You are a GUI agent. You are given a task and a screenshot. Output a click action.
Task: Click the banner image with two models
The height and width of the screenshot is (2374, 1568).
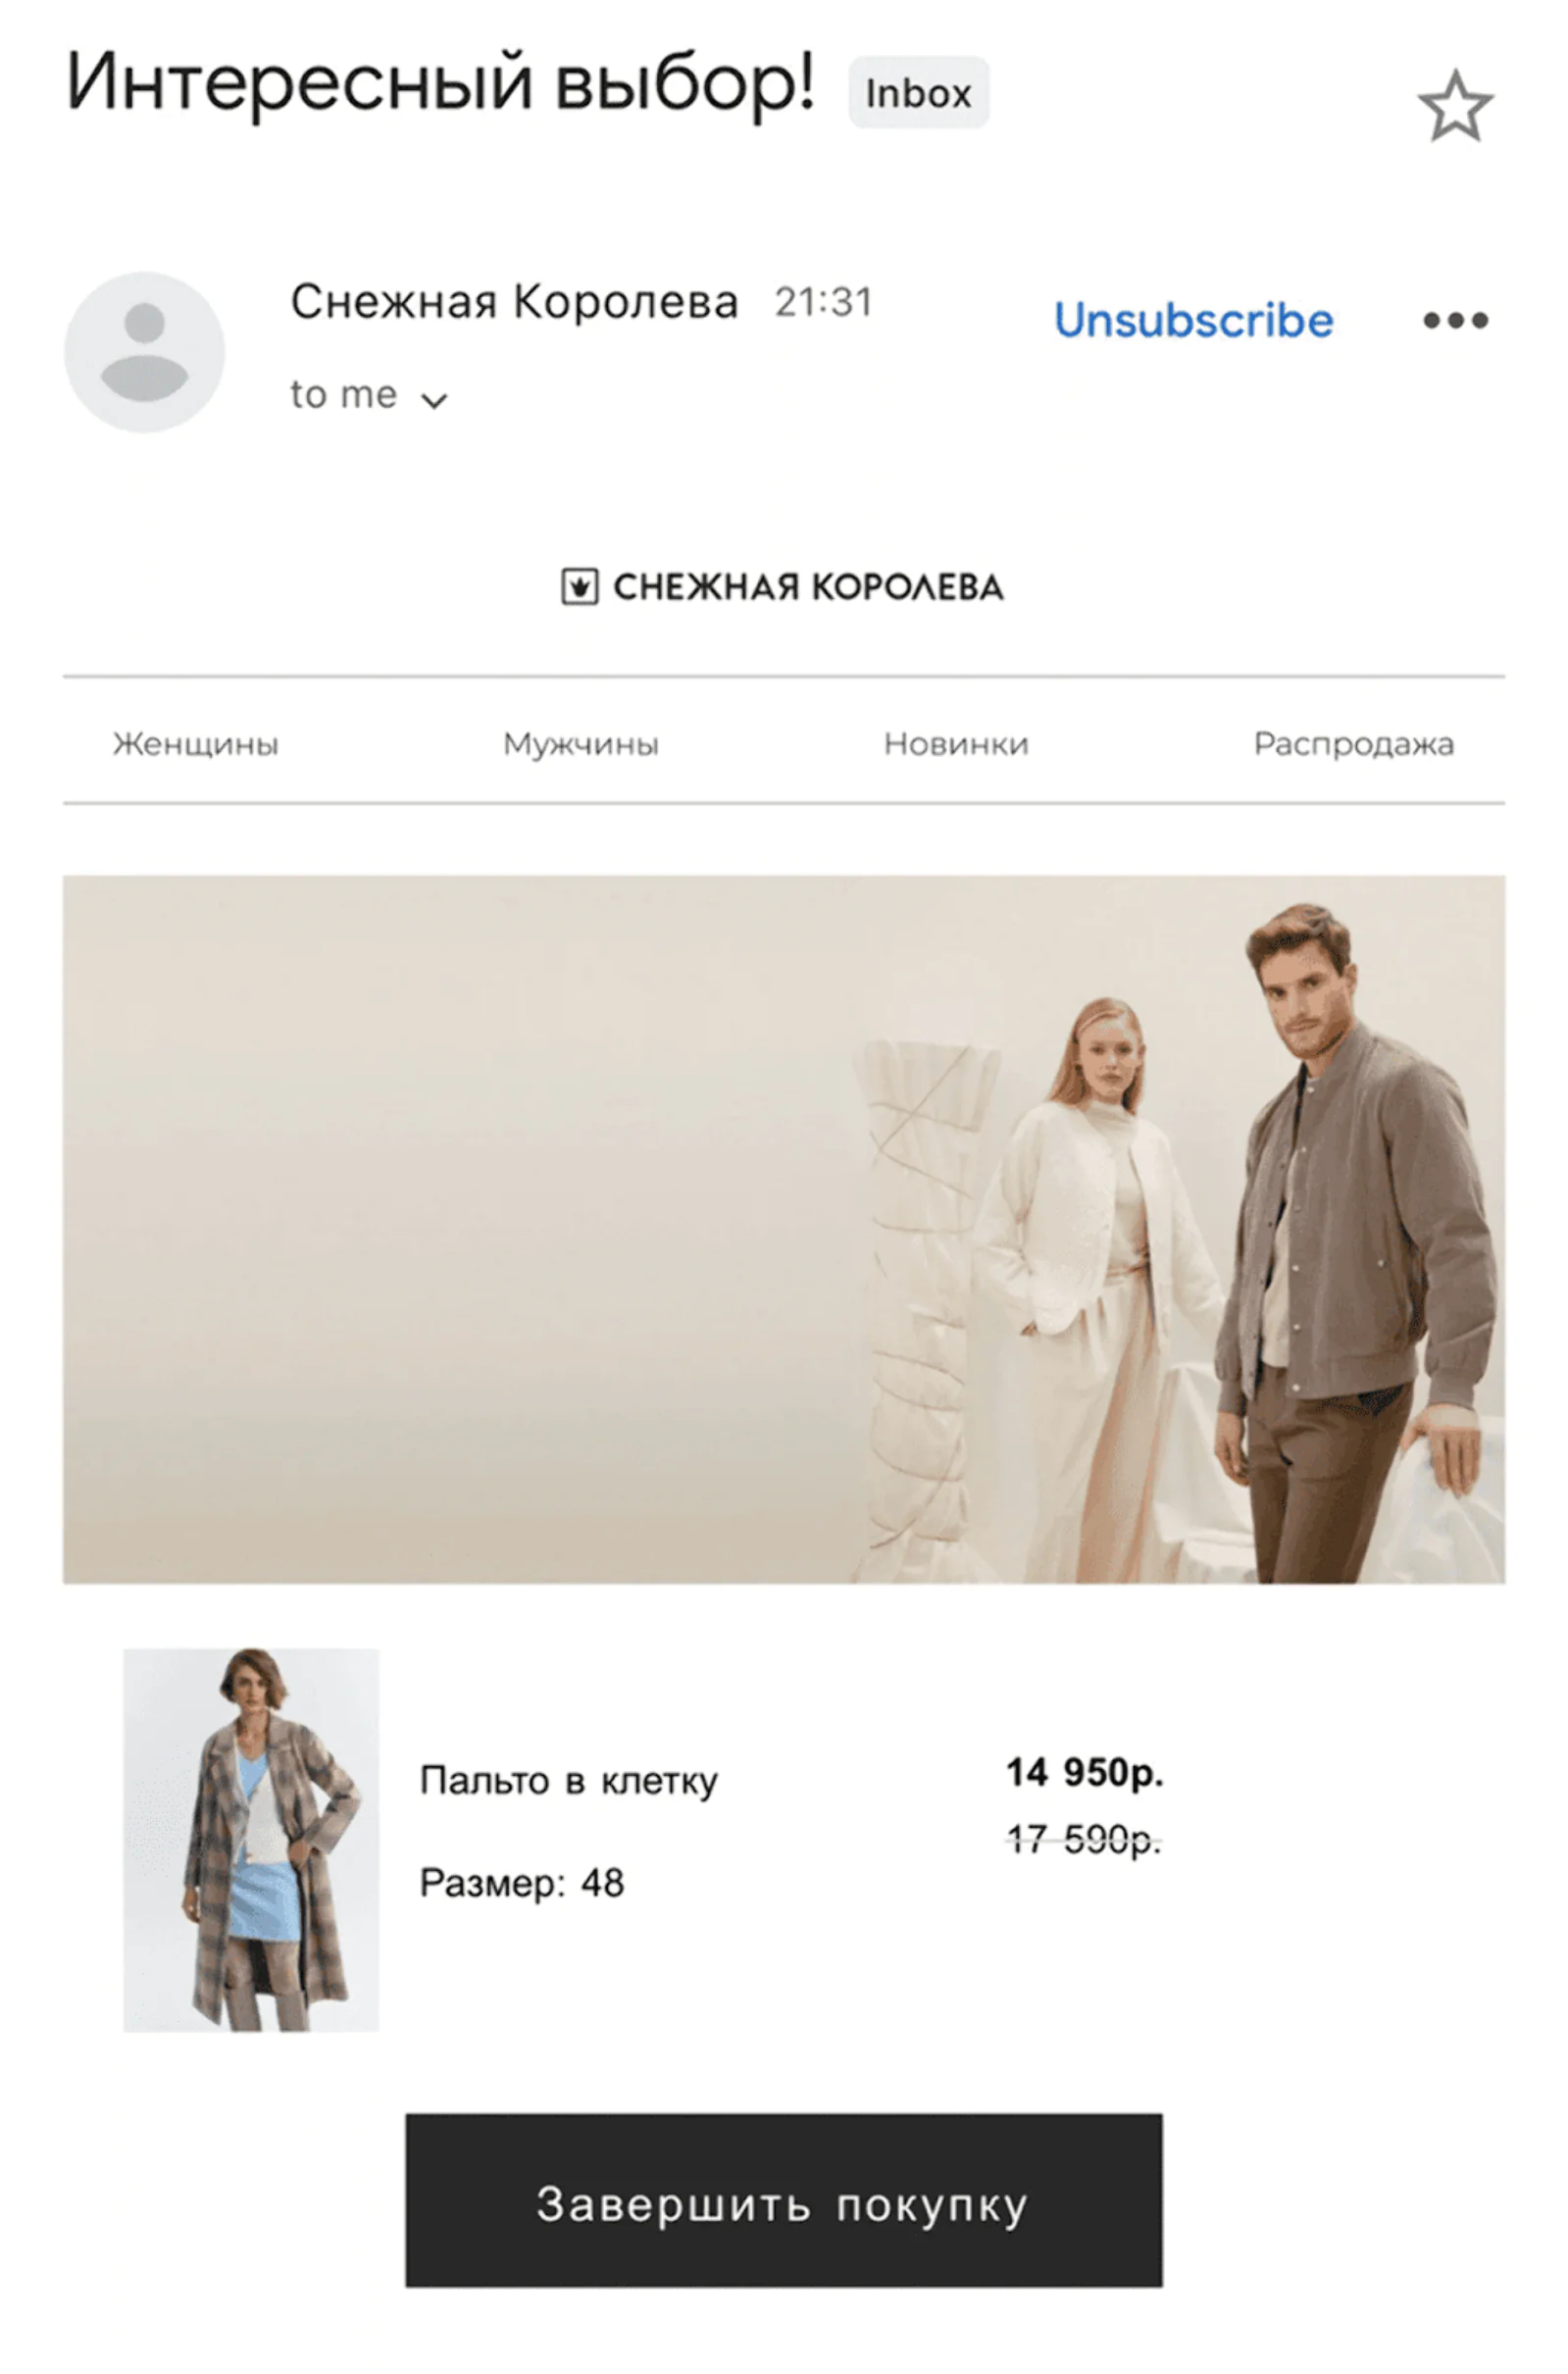tap(784, 1229)
